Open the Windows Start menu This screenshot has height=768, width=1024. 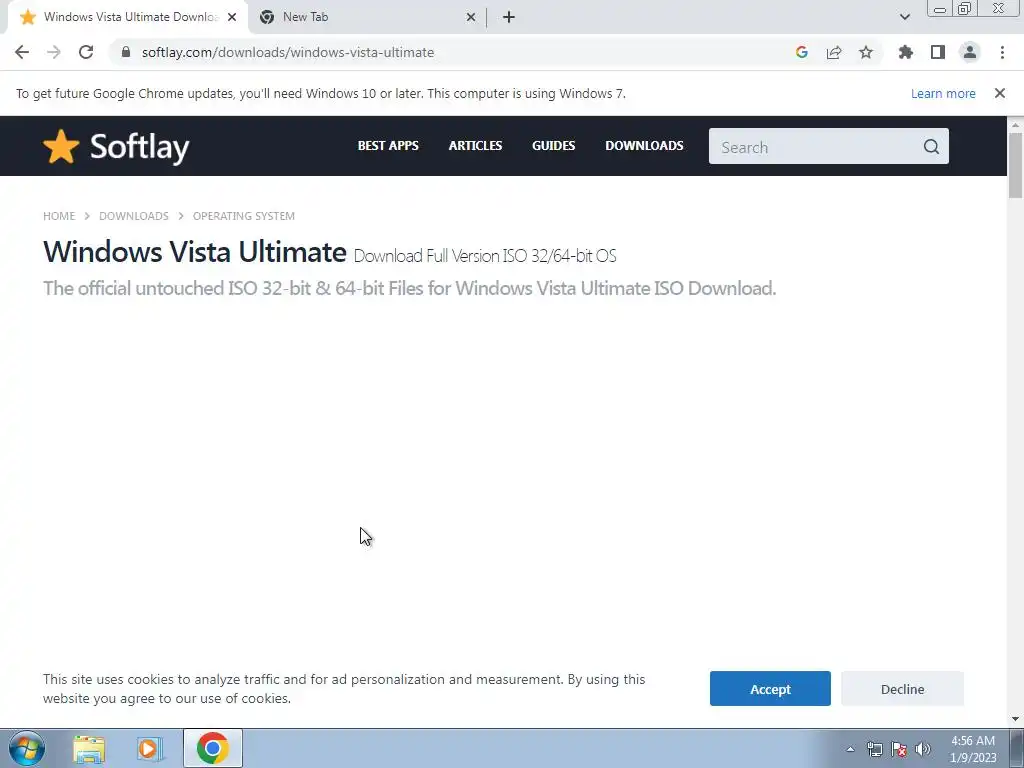point(27,748)
